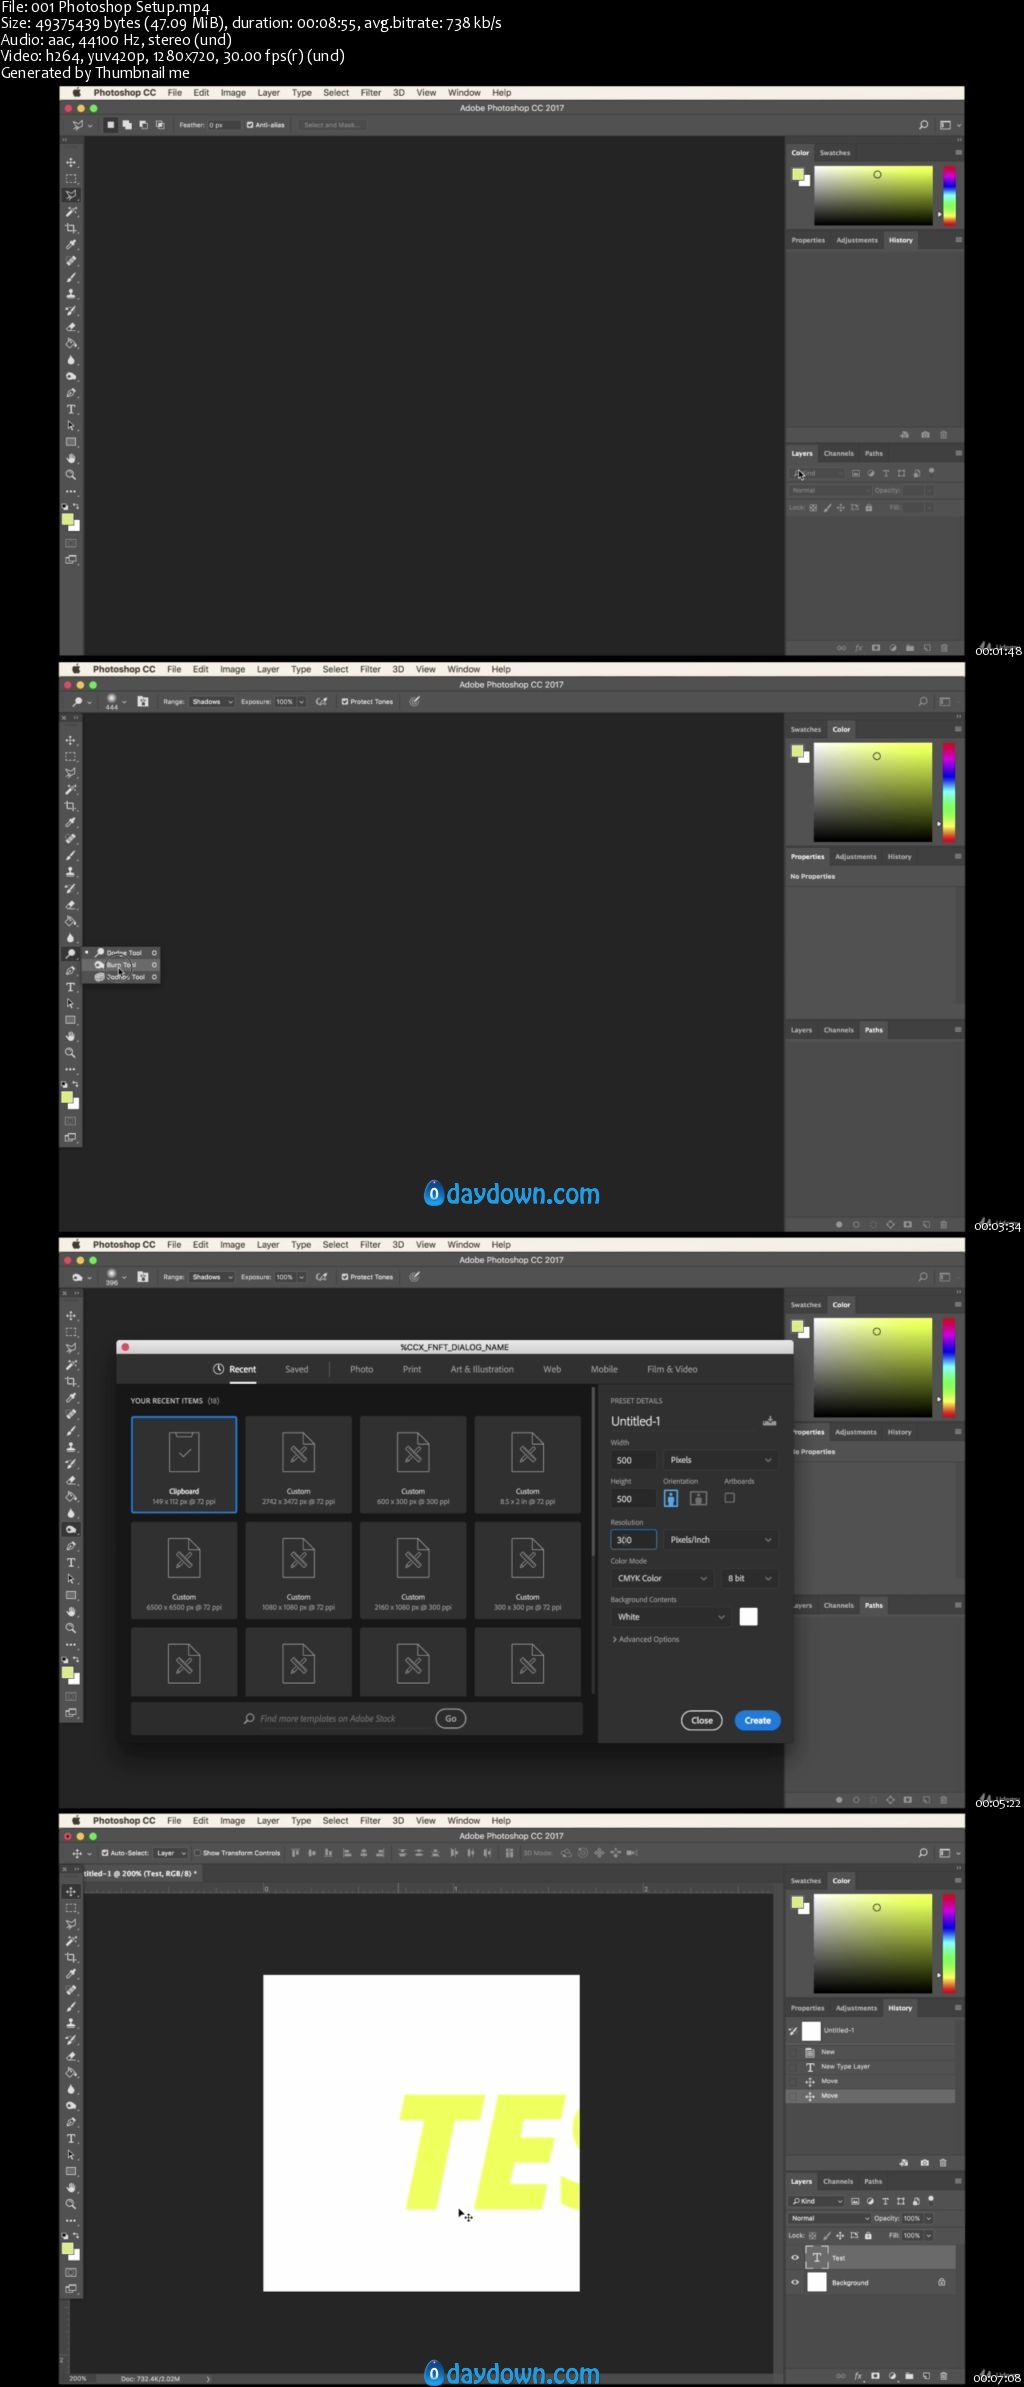Choose landscape orientation in New Document dialog
The image size is (1024, 2387).
699,1498
